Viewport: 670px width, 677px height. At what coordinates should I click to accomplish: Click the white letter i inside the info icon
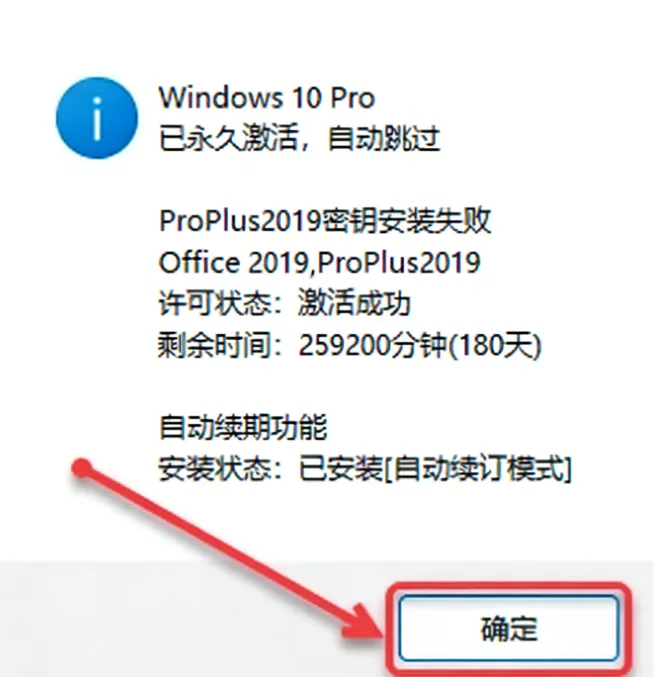[97, 119]
